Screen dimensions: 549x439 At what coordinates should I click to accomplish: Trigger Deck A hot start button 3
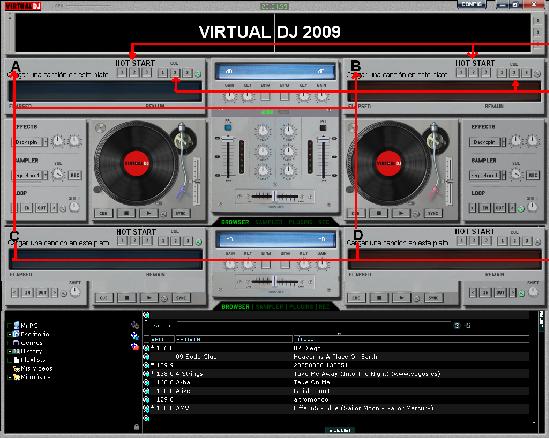pos(146,72)
